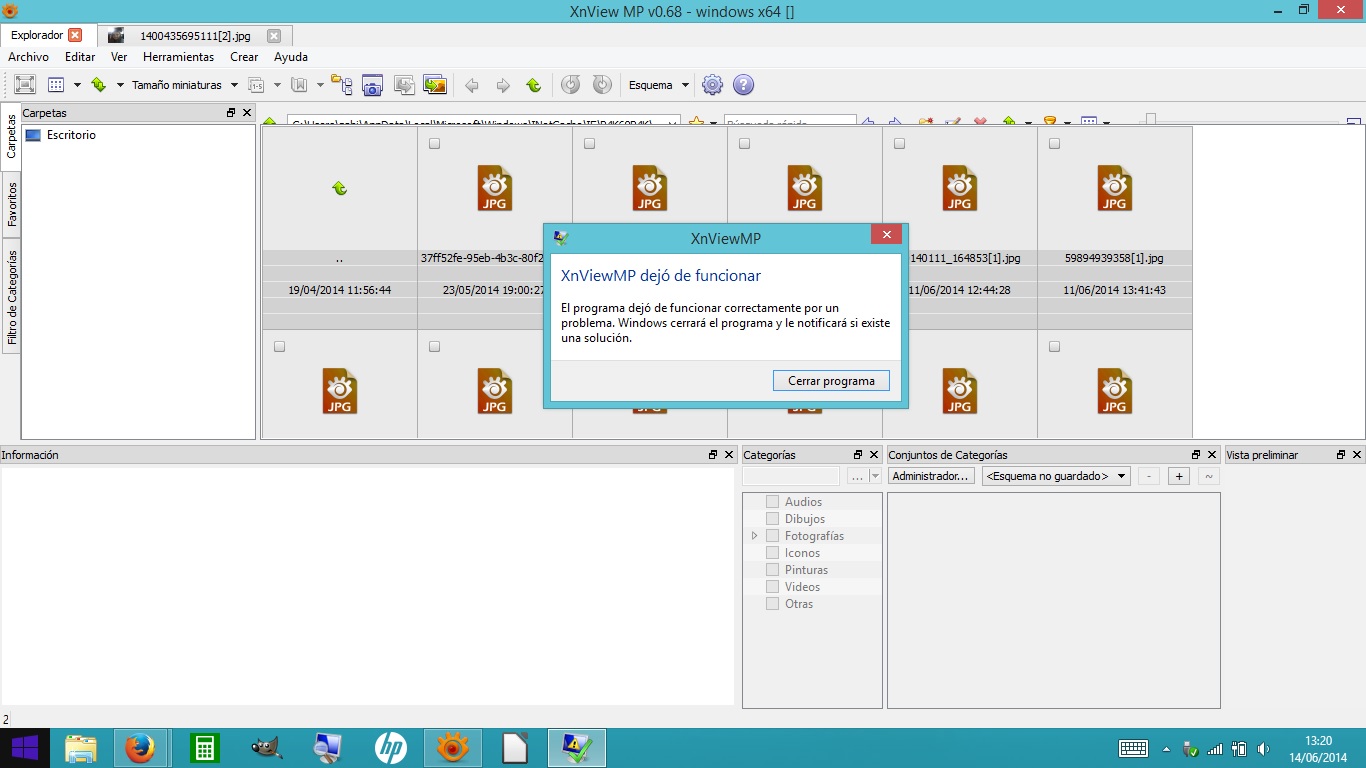
Task: Click the rotate left toolbar icon
Action: (x=570, y=85)
